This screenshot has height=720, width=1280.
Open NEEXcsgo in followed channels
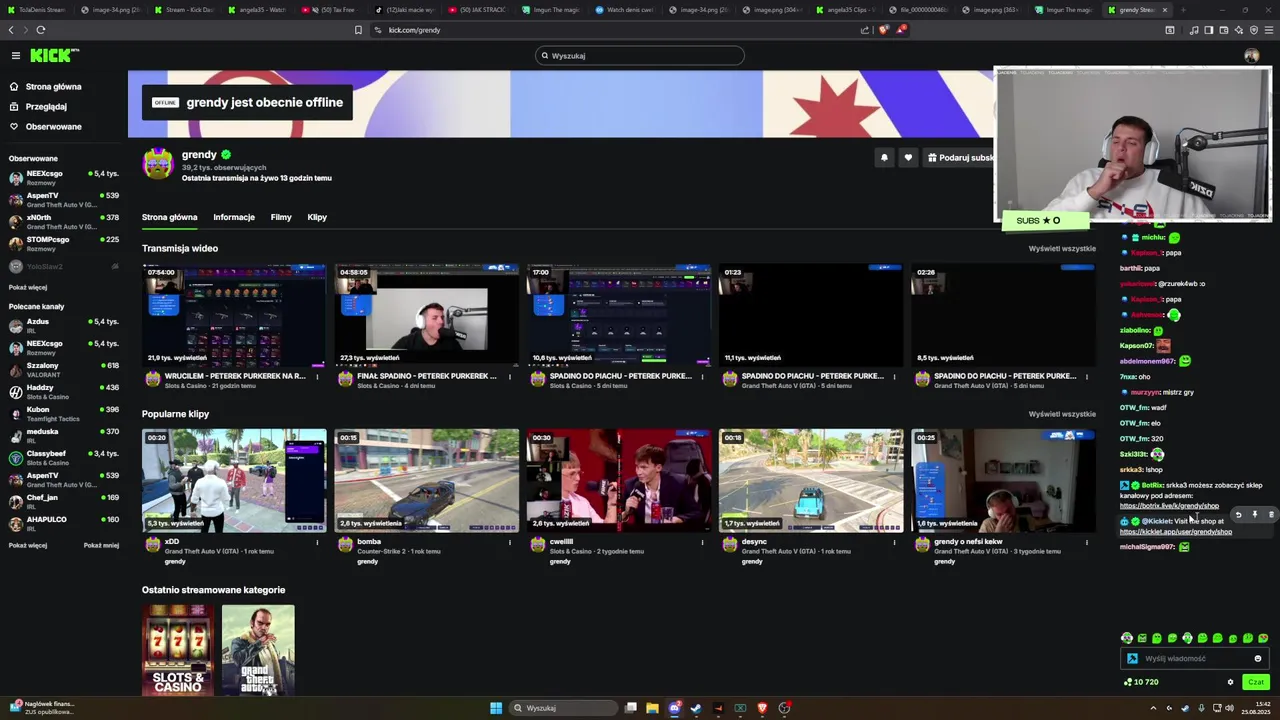tap(63, 178)
